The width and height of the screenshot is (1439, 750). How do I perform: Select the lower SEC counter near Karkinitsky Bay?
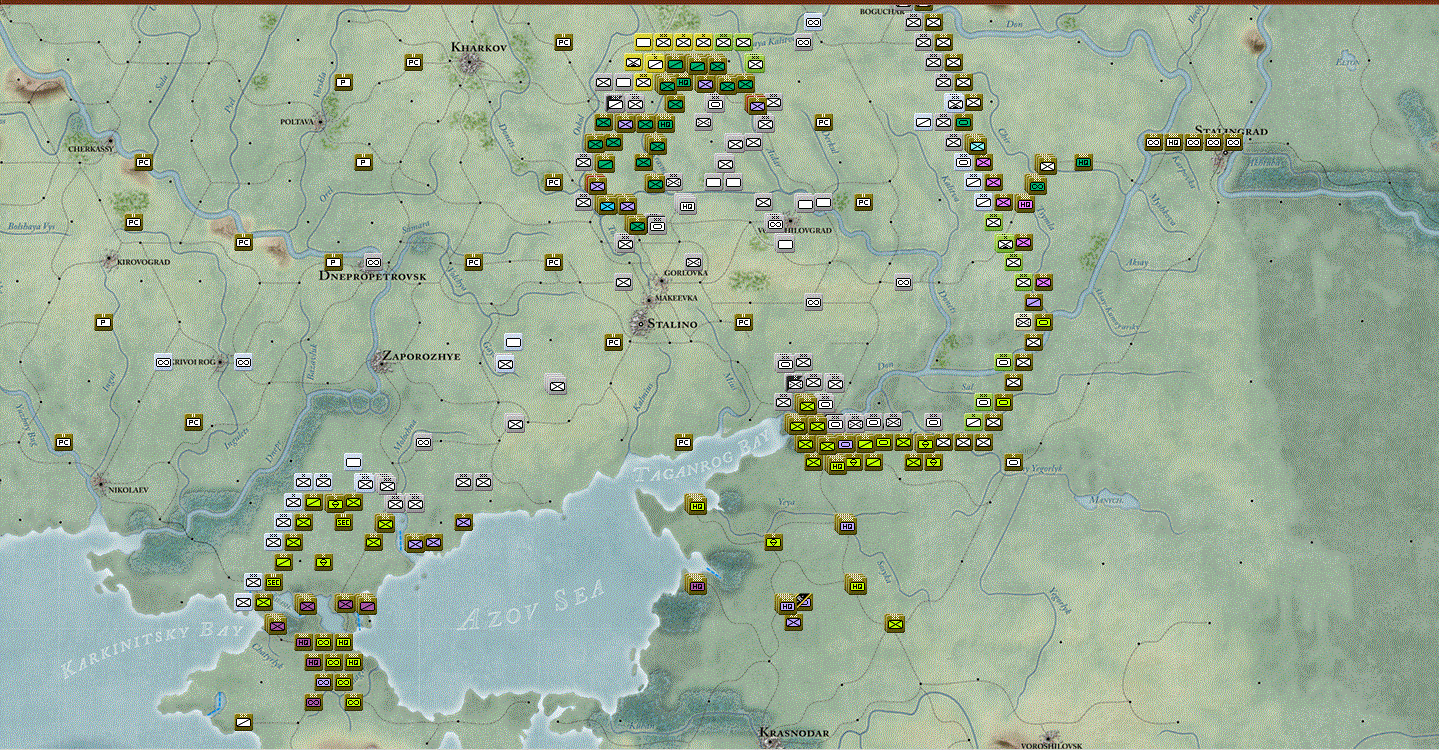(273, 582)
